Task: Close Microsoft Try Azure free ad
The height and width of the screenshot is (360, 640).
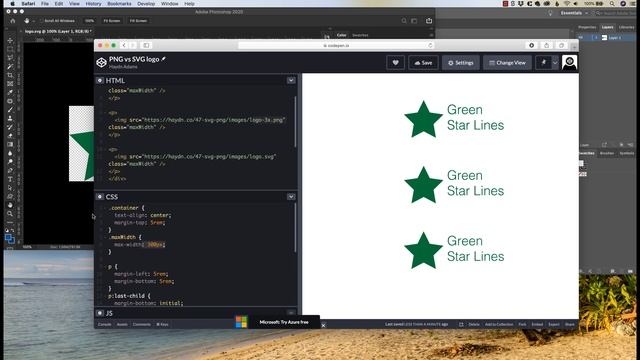Action: click(323, 325)
